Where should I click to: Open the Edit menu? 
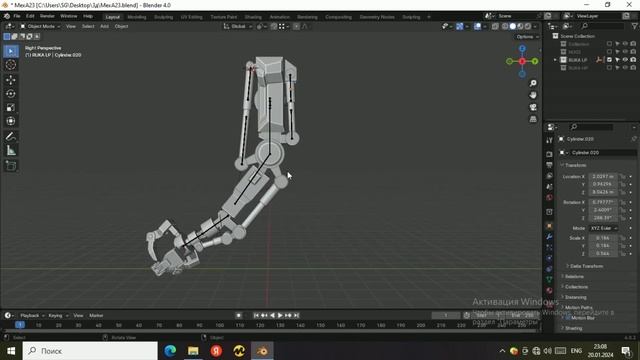[x=30, y=16]
